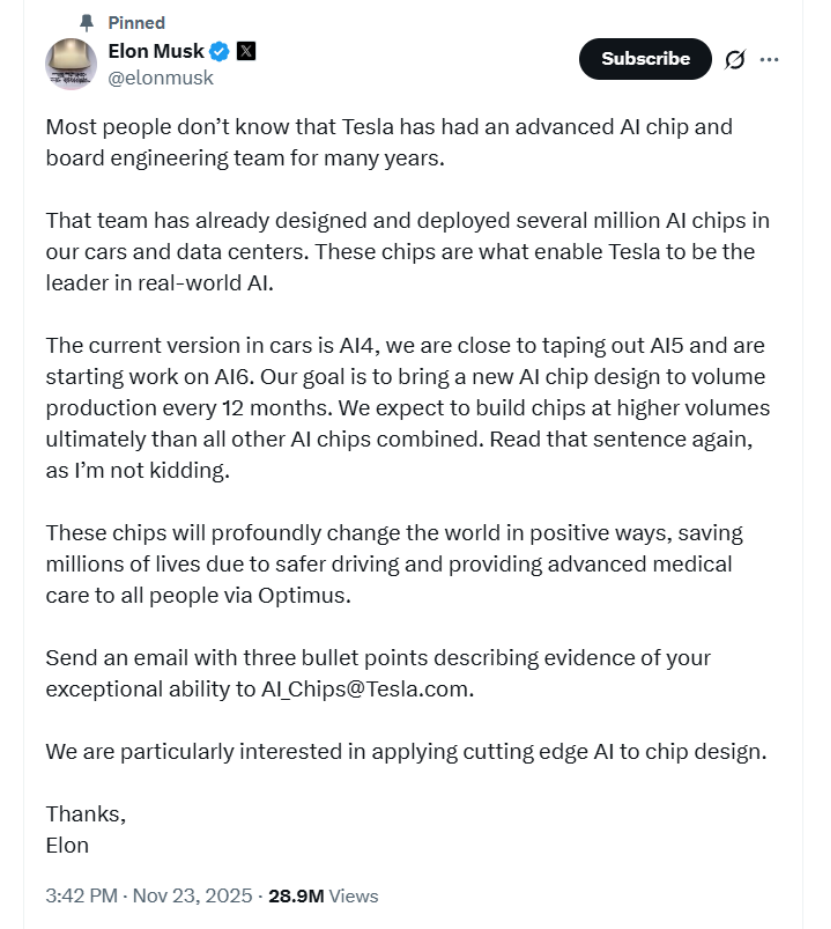The width and height of the screenshot is (831, 929).
Task: Click the blue verified checkmark badge
Action: coord(220,52)
